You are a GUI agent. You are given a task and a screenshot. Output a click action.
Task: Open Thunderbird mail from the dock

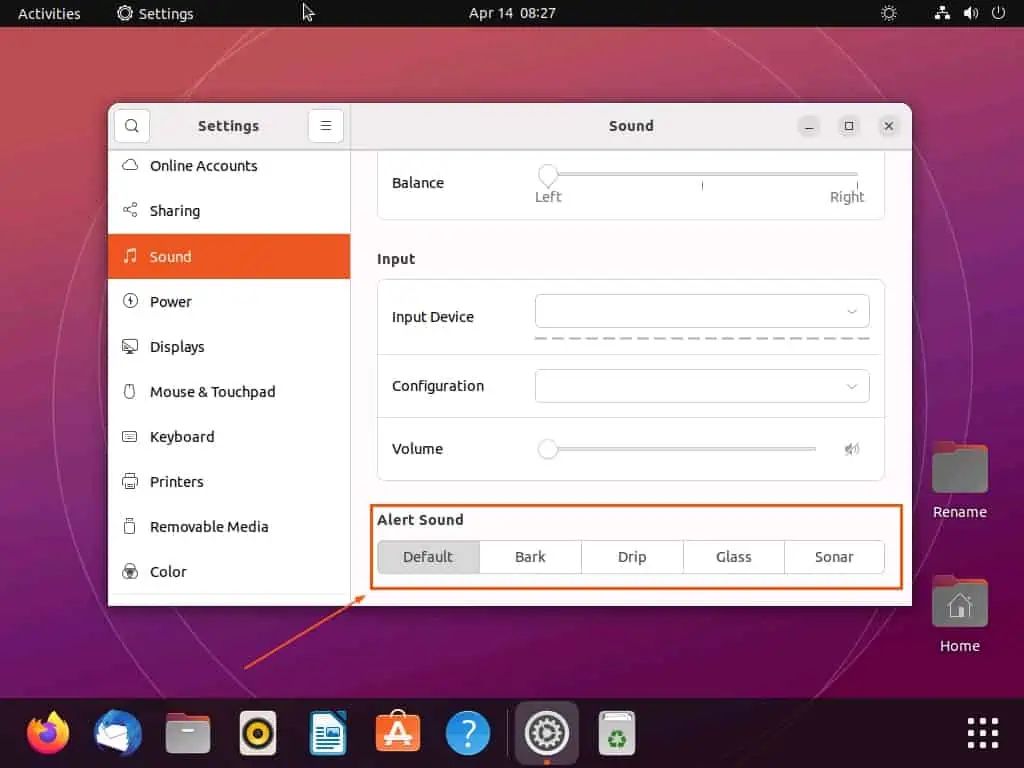tap(118, 733)
